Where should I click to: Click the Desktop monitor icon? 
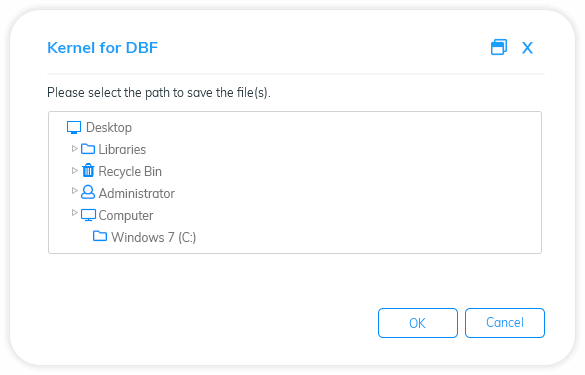pos(74,128)
